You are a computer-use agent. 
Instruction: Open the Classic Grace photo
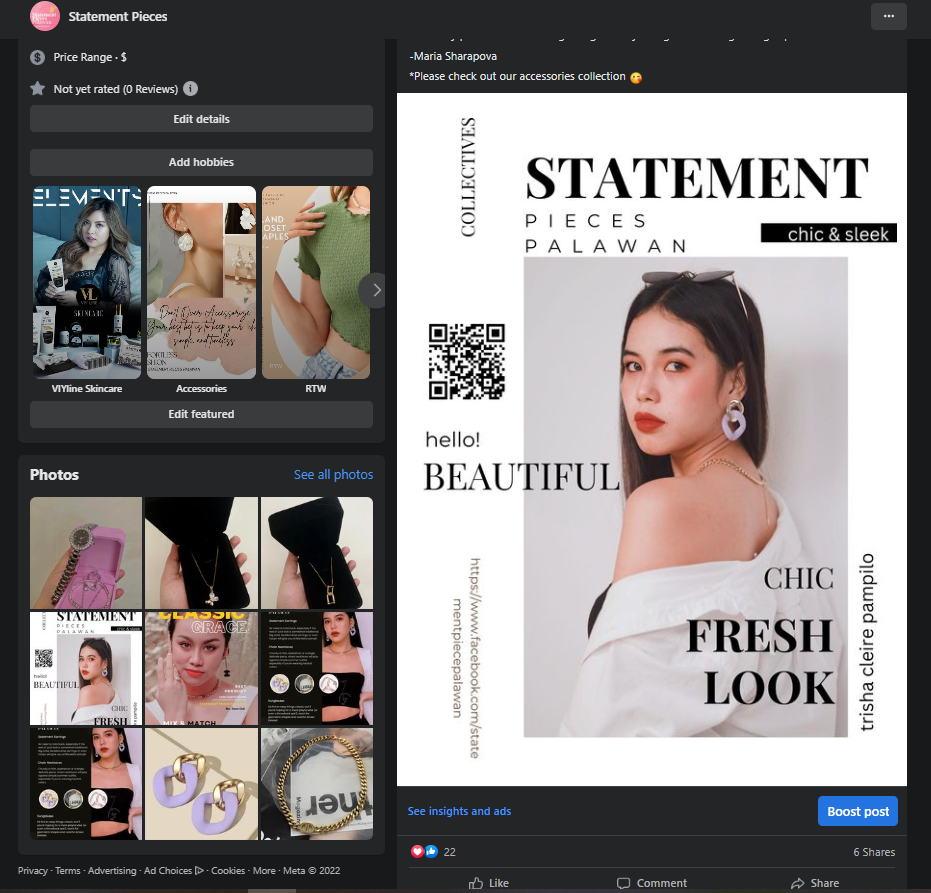coord(201,669)
